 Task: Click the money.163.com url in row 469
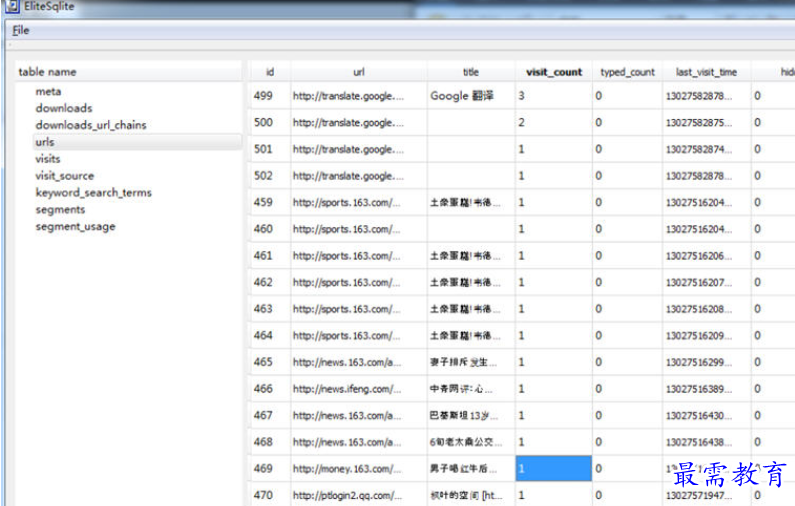[358, 468]
